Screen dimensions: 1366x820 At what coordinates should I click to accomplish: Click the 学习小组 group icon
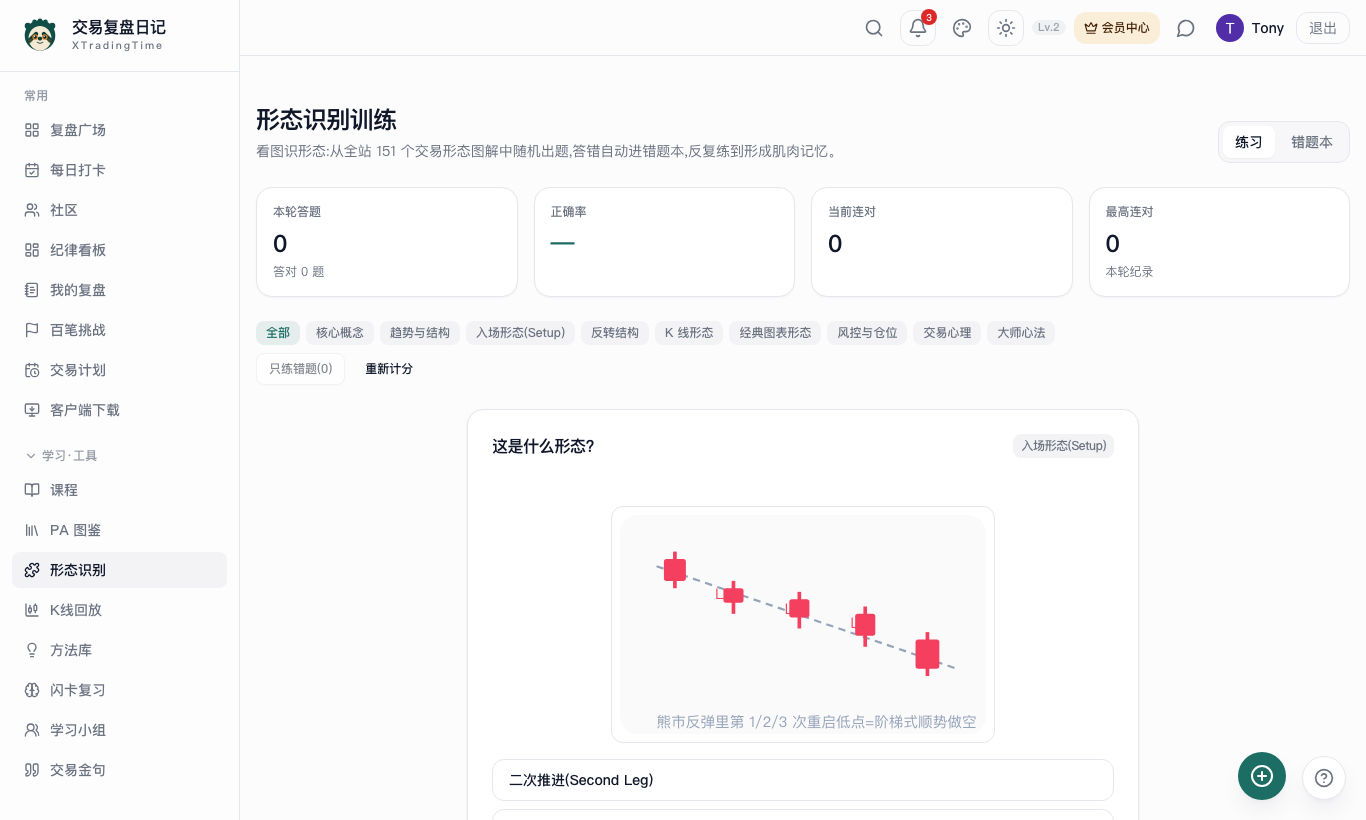32,730
